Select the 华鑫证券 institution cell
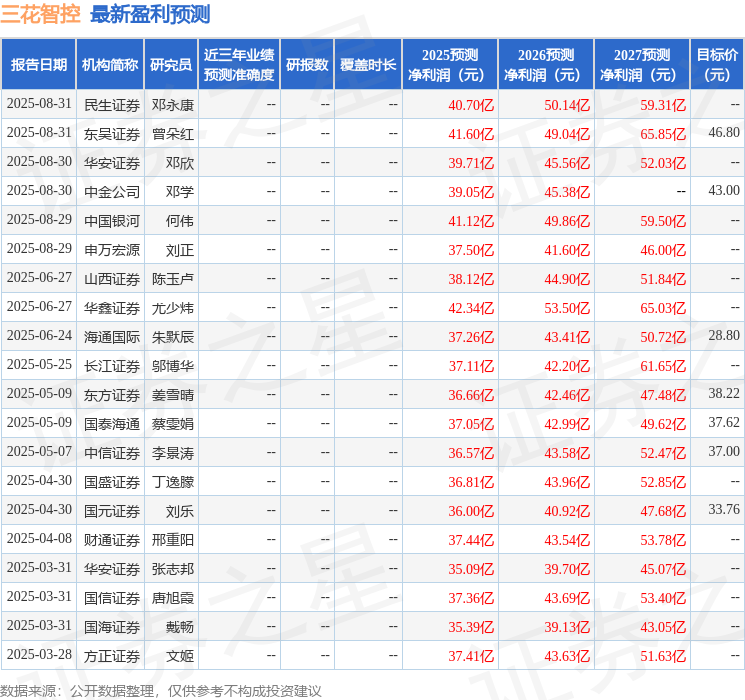 pyautogui.click(x=112, y=308)
